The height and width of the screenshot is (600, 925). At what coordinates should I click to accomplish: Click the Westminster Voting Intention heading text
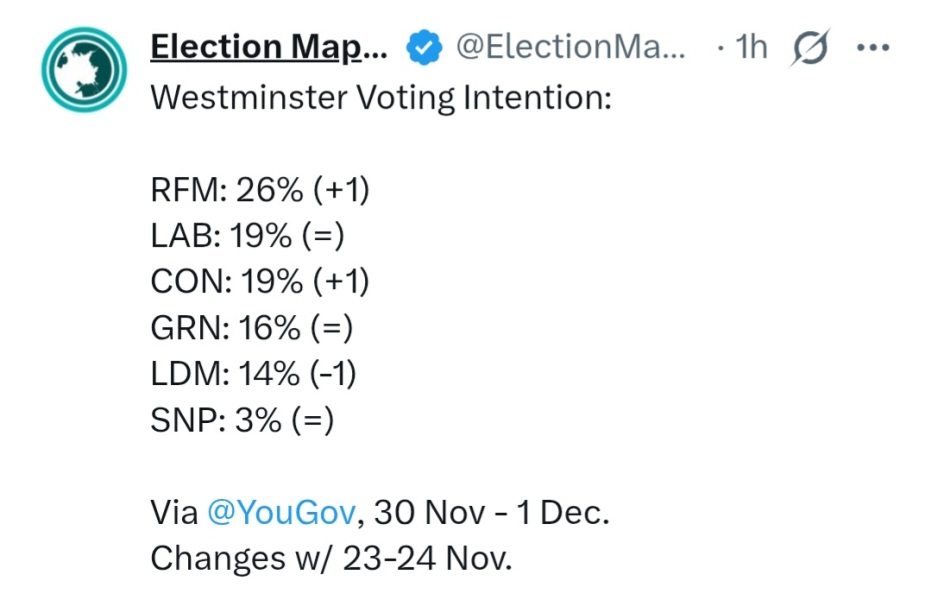click(380, 99)
